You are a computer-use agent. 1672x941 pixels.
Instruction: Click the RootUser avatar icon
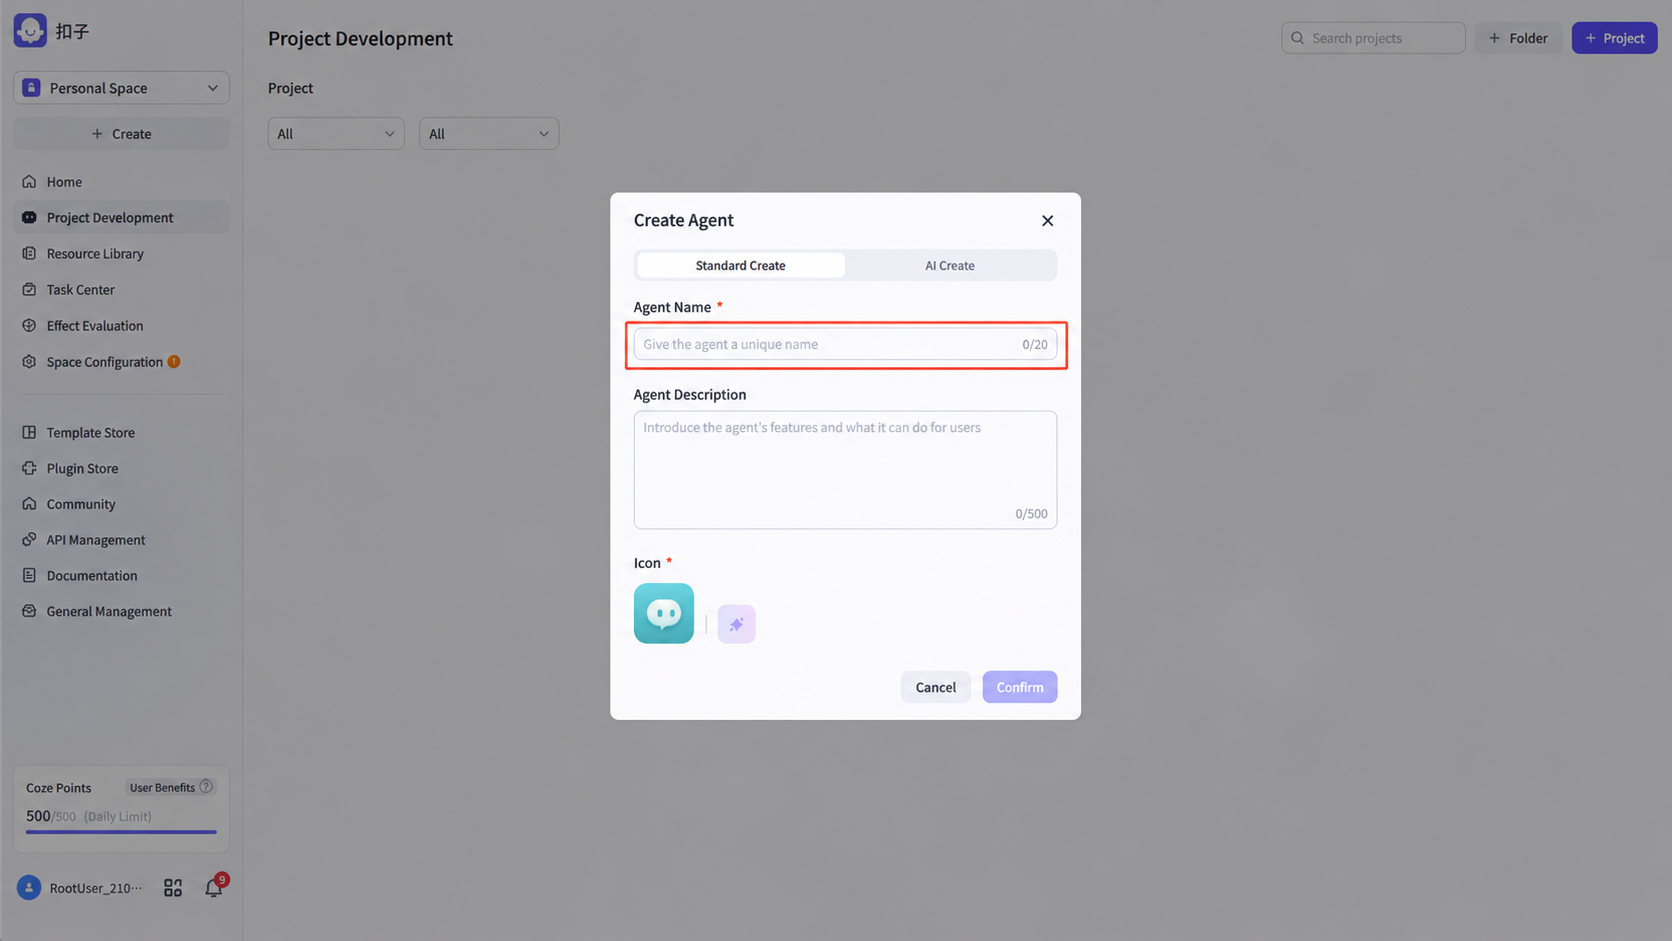(x=29, y=888)
